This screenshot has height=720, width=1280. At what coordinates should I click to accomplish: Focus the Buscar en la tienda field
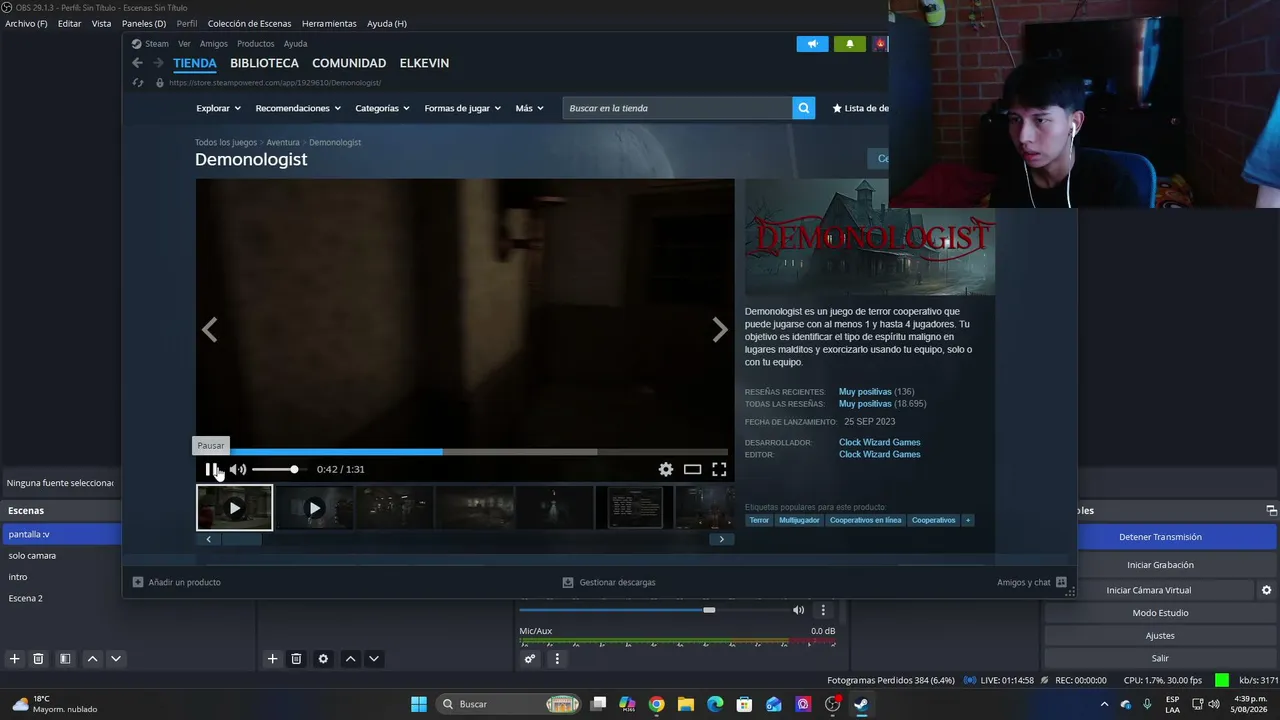click(677, 108)
